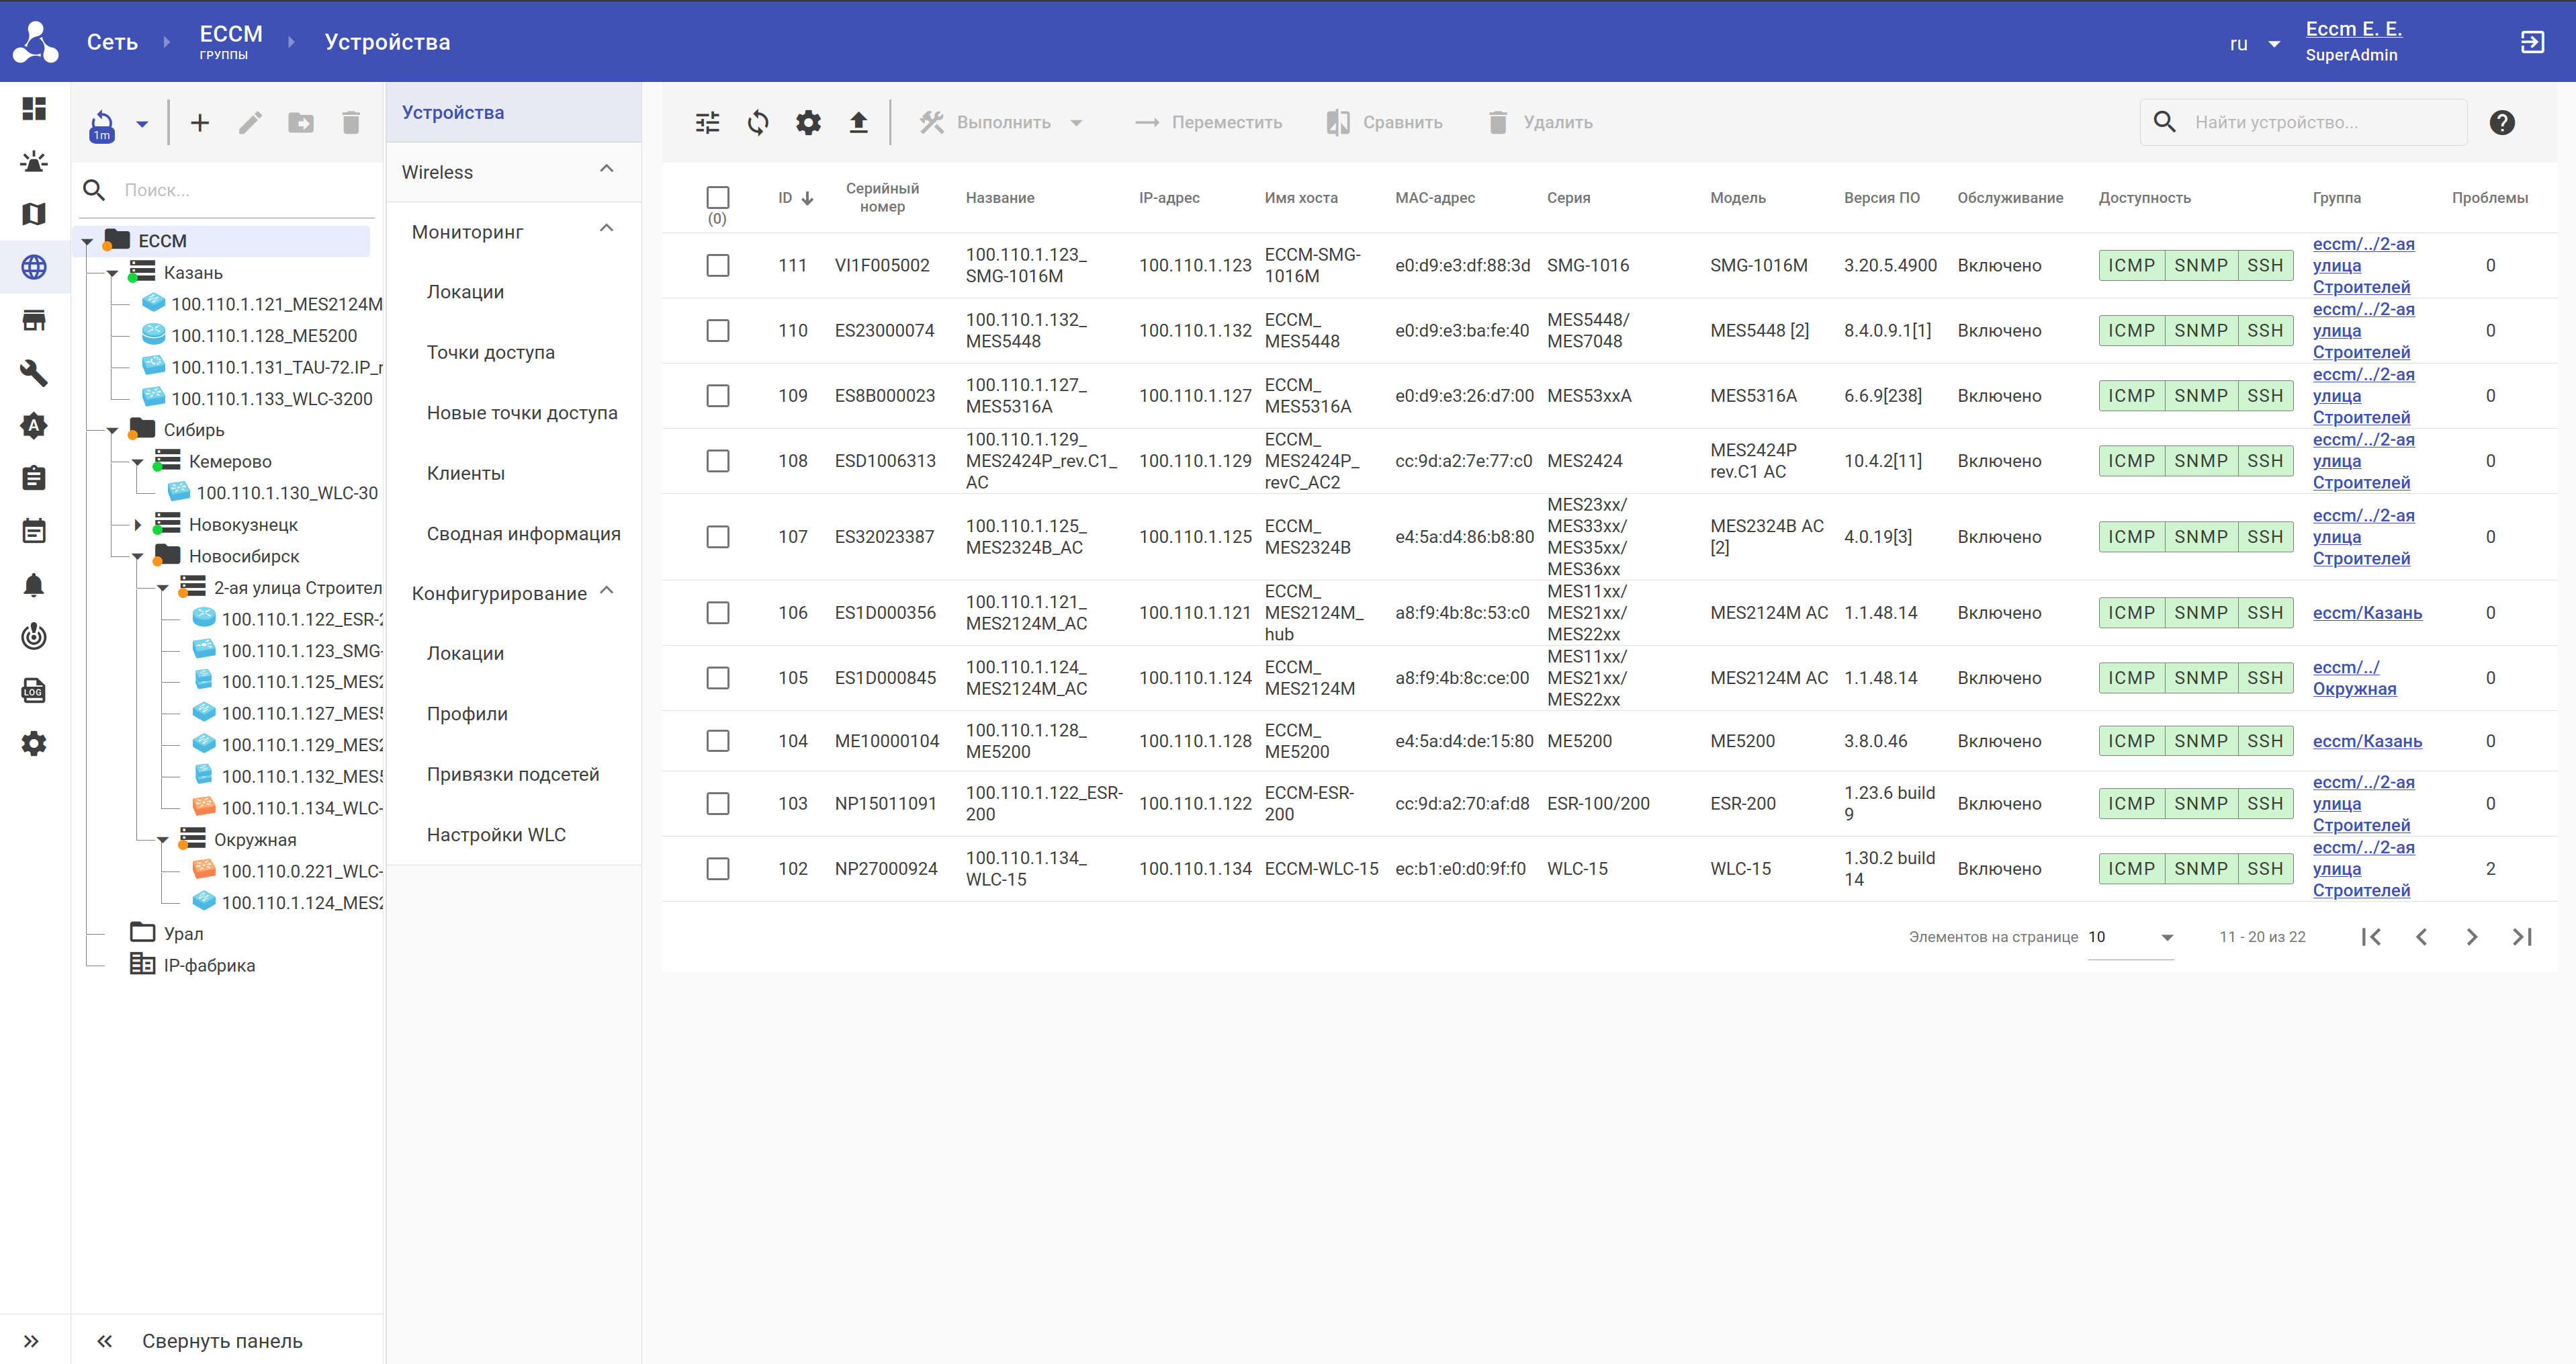Open the Точки доступа menu item

click(490, 352)
